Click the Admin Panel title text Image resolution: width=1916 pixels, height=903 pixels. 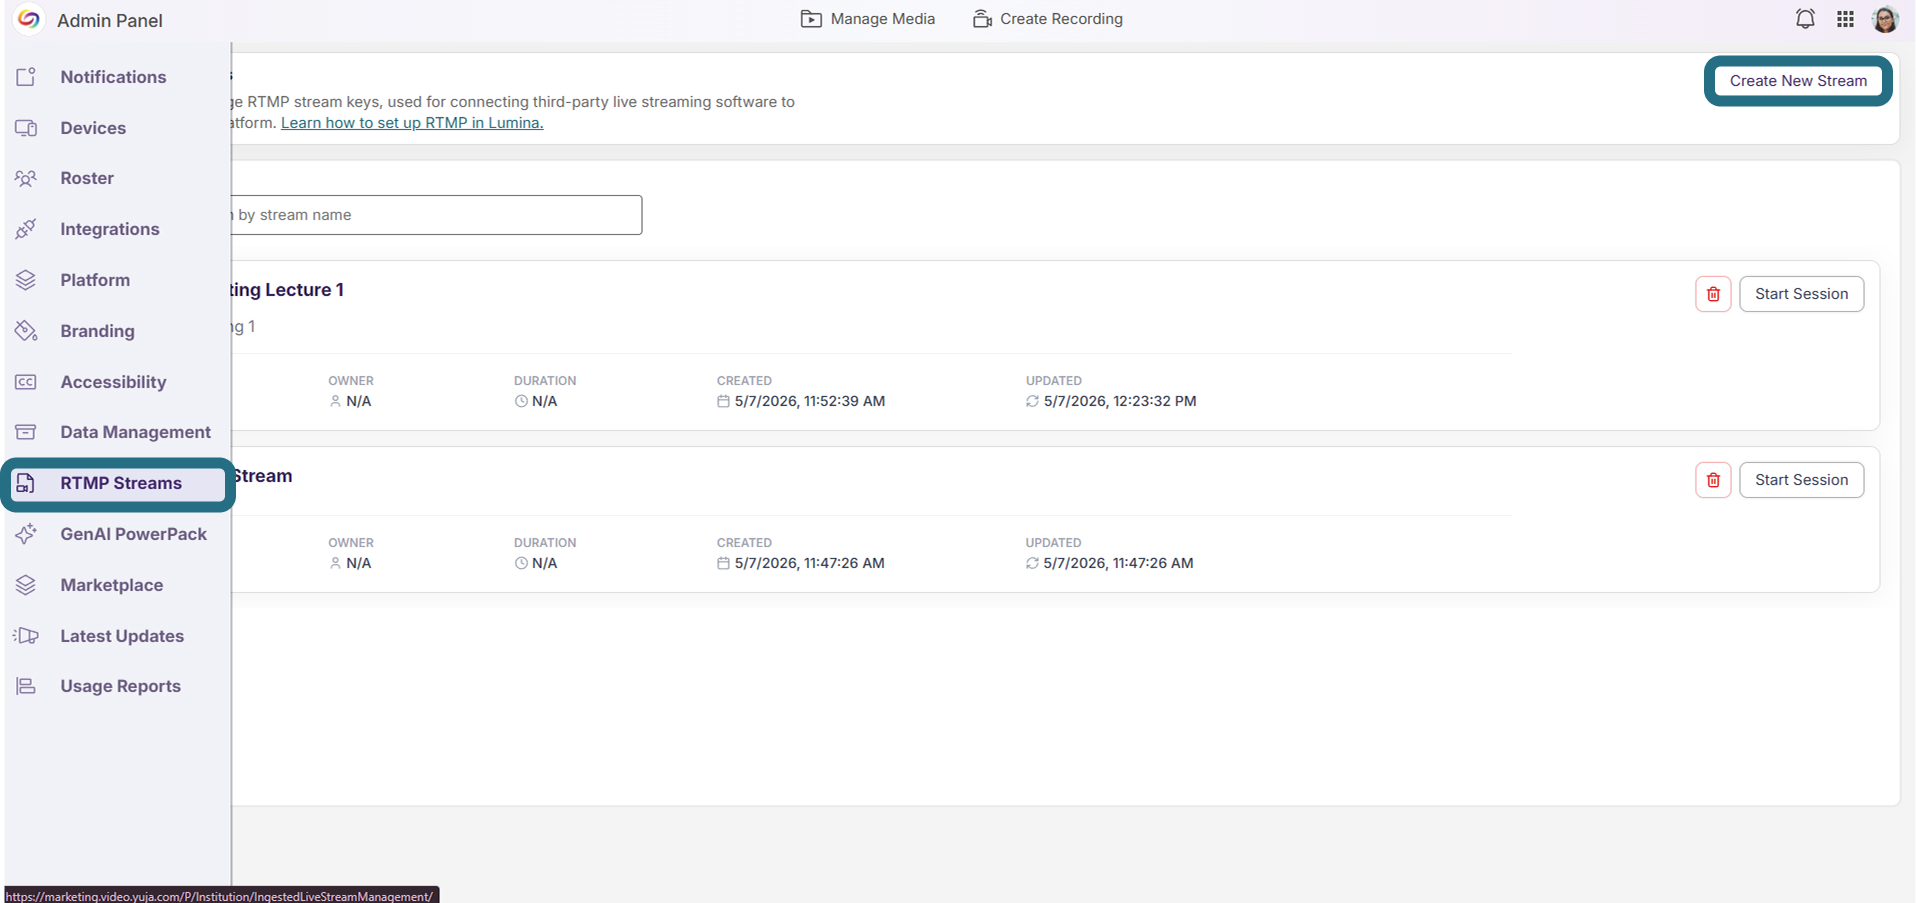pos(110,20)
